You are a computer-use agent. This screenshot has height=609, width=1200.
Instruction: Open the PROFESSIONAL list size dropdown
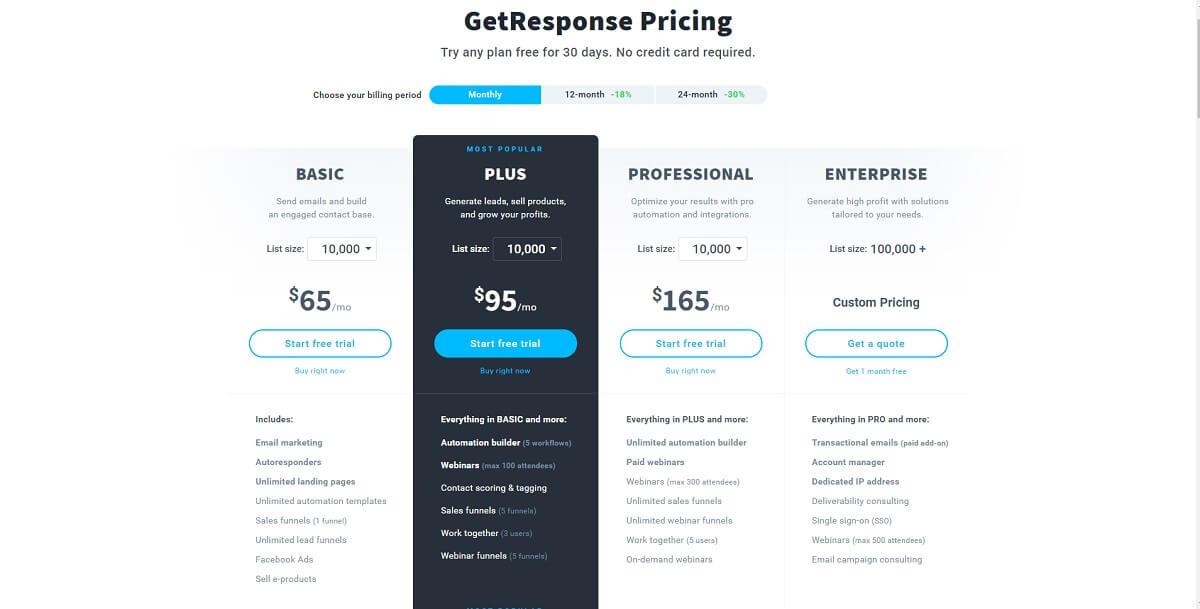[712, 249]
